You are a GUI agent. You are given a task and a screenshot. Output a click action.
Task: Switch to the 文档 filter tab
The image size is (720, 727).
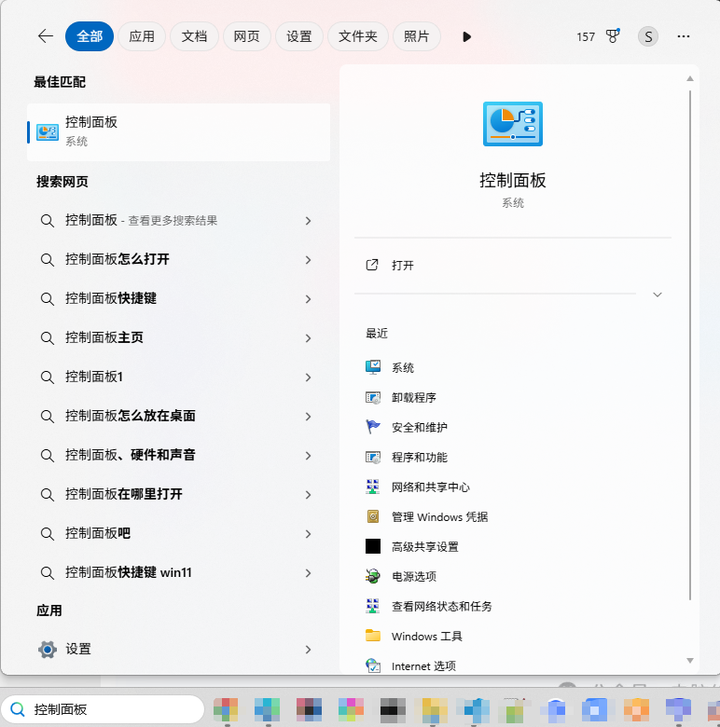[194, 36]
